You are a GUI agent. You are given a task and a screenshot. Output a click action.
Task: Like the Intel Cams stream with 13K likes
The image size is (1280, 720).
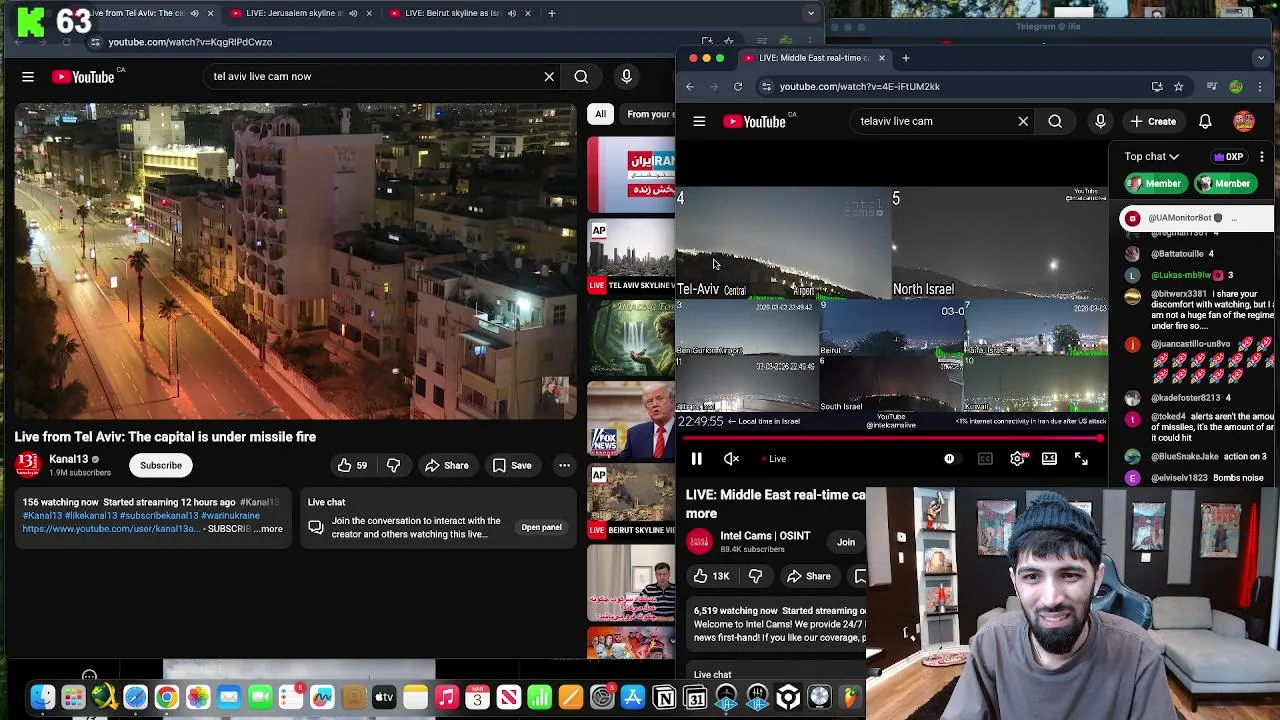coord(711,576)
